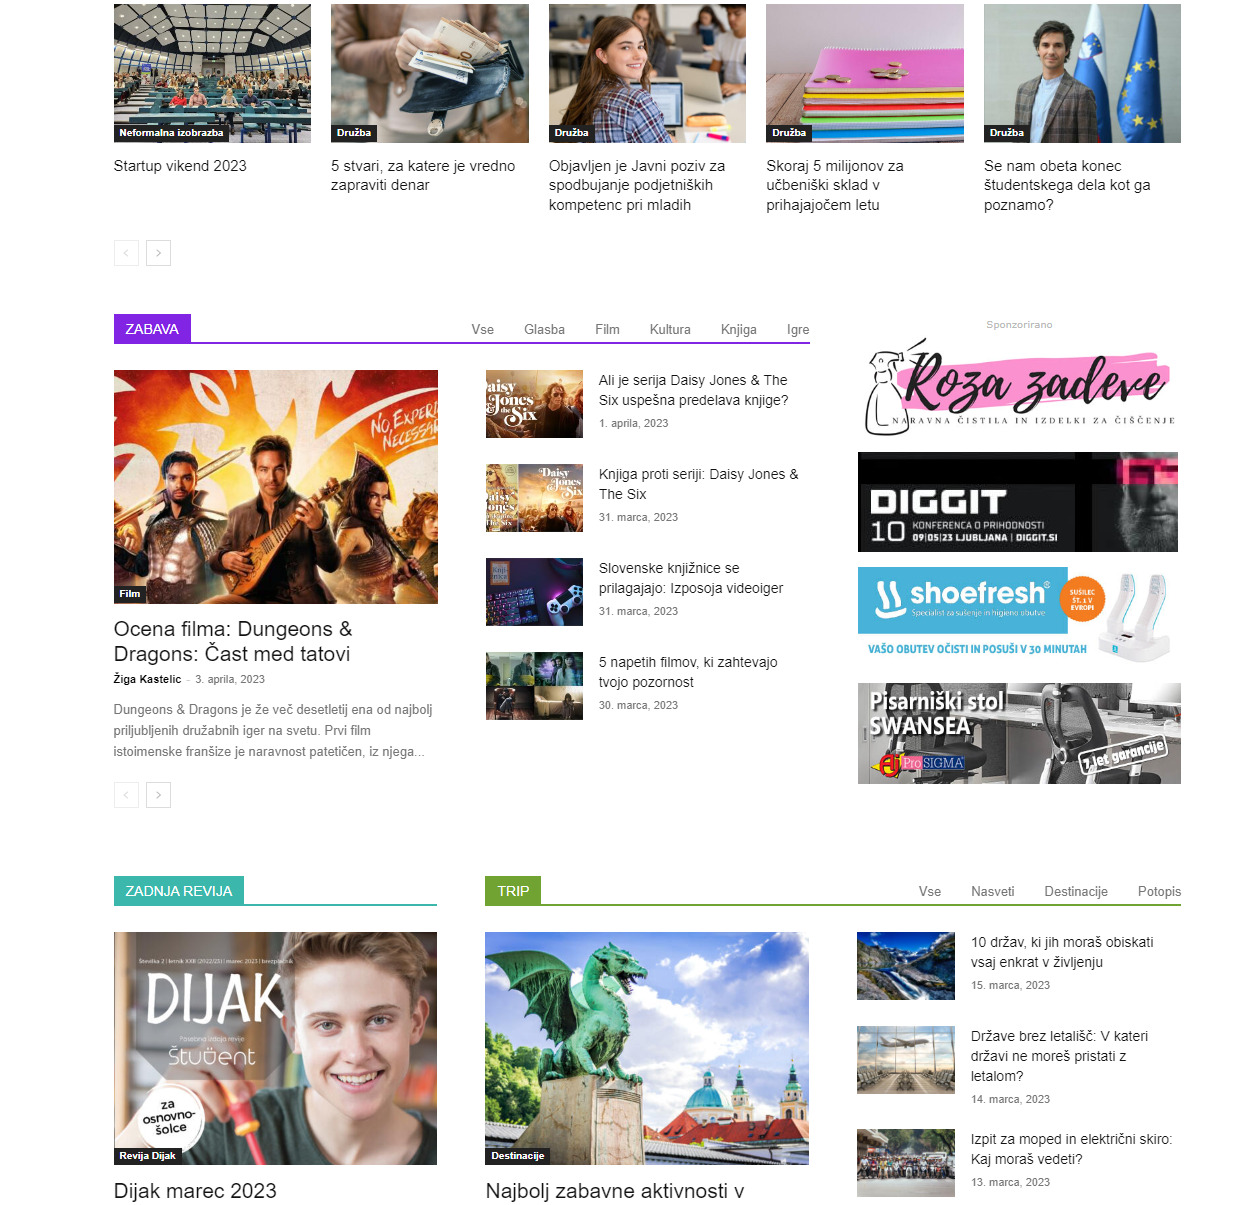The height and width of the screenshot is (1205, 1256).
Task: Select Potopis tab in Trip section
Action: 1159,891
